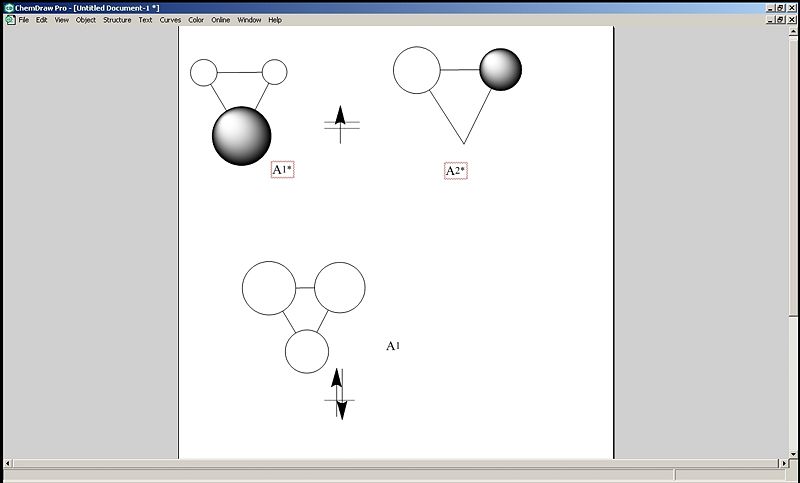This screenshot has height=483, width=800.
Task: Select the paired up-down arrows energy level
Action: coord(339,394)
